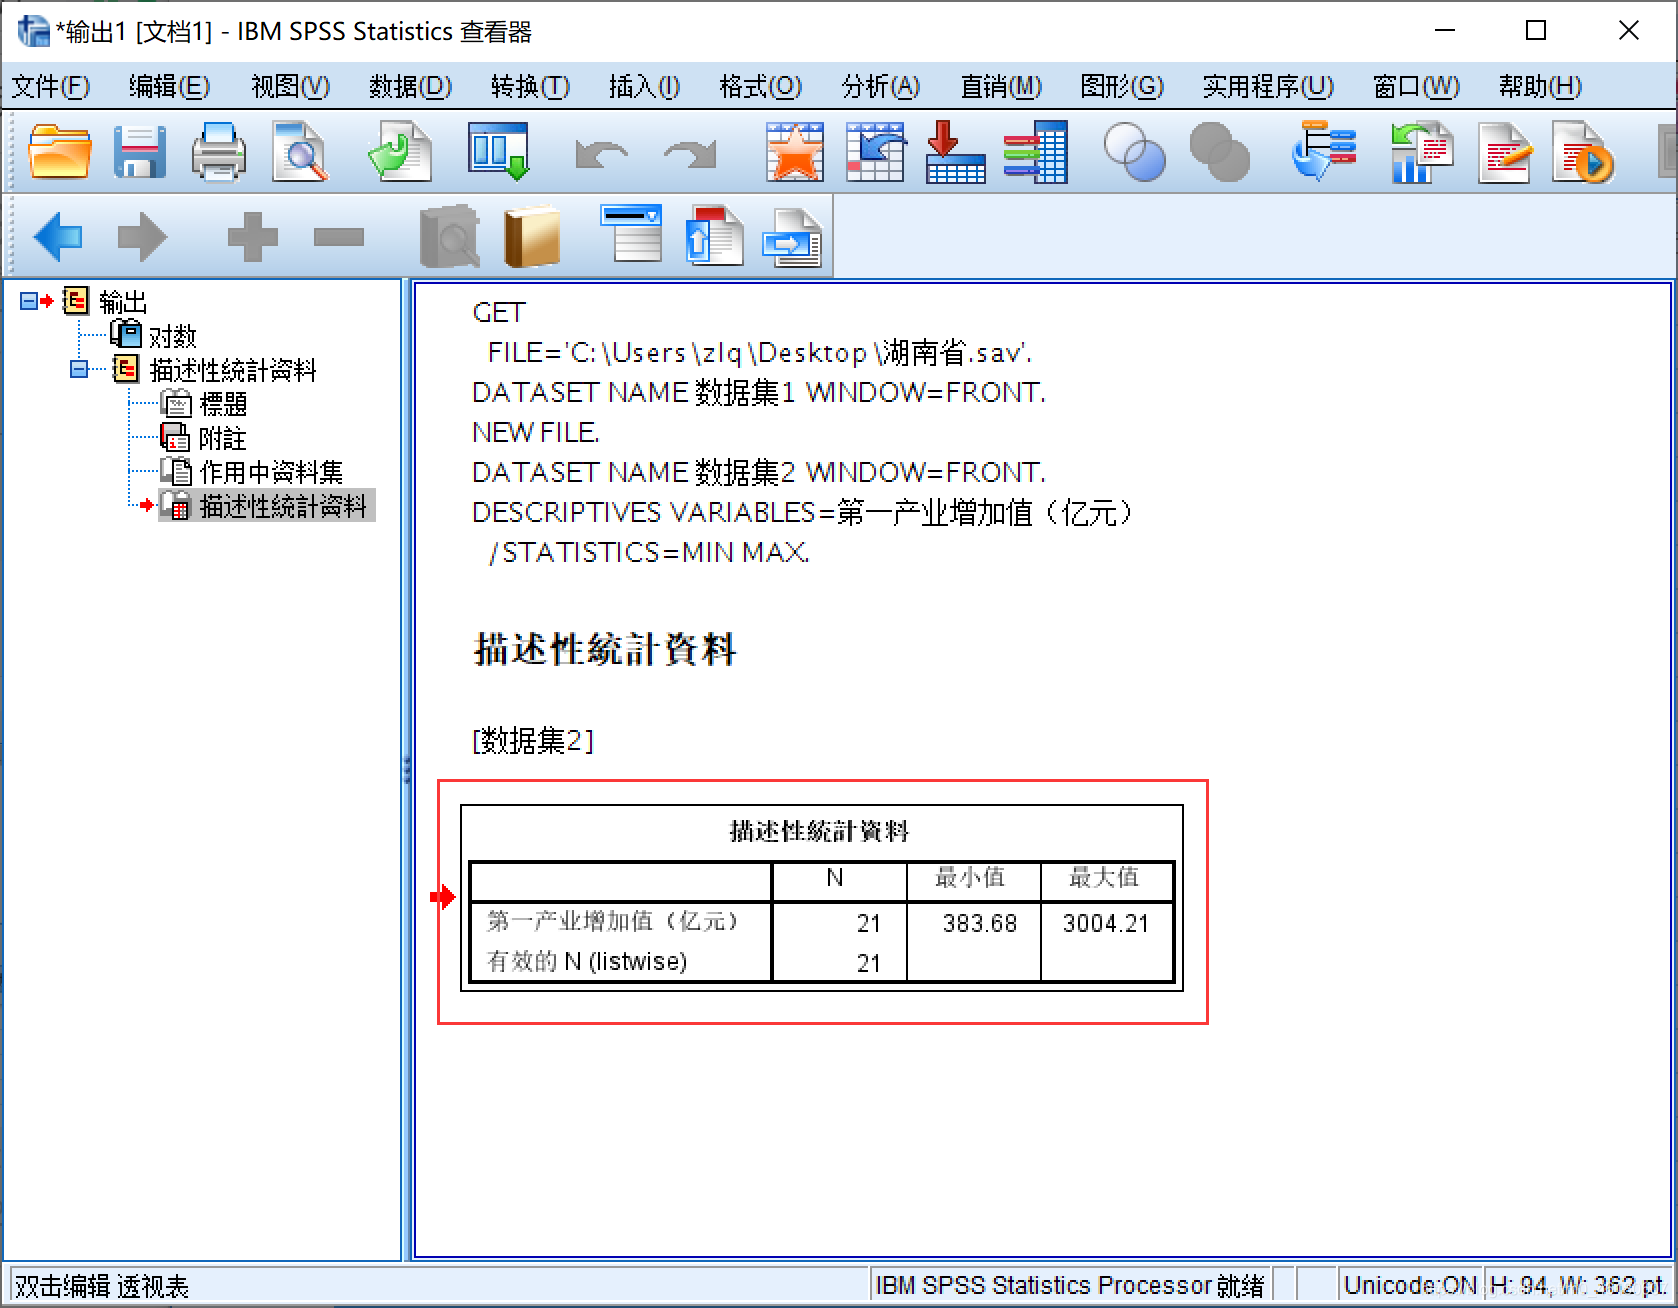Undo the last action
Viewport: 1678px width, 1308px height.
(601, 152)
